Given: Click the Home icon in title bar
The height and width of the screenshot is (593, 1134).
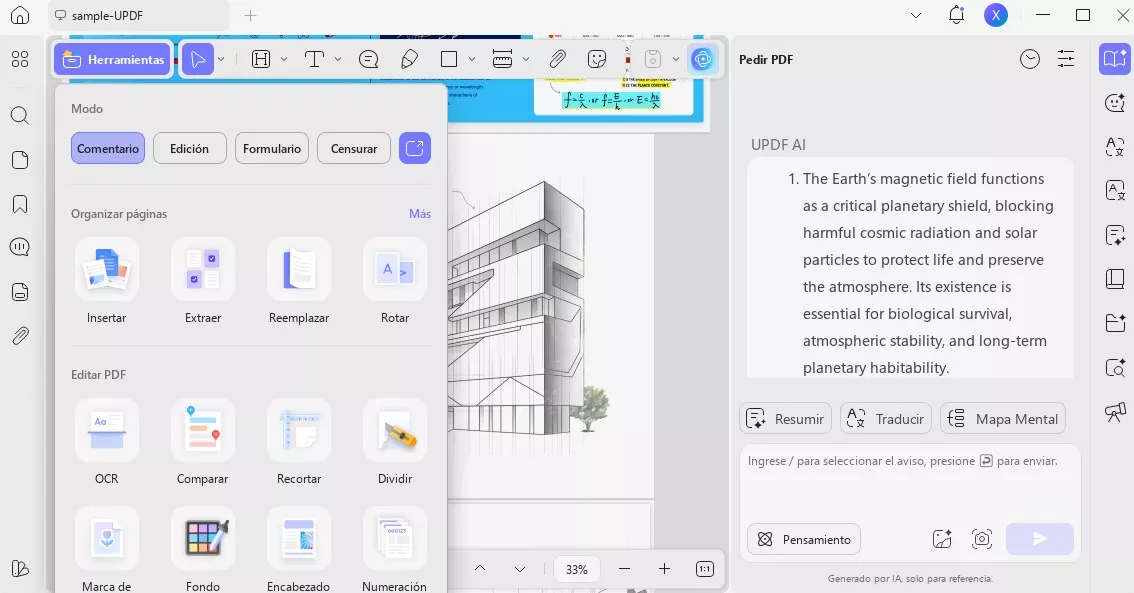Looking at the screenshot, I should [x=20, y=15].
